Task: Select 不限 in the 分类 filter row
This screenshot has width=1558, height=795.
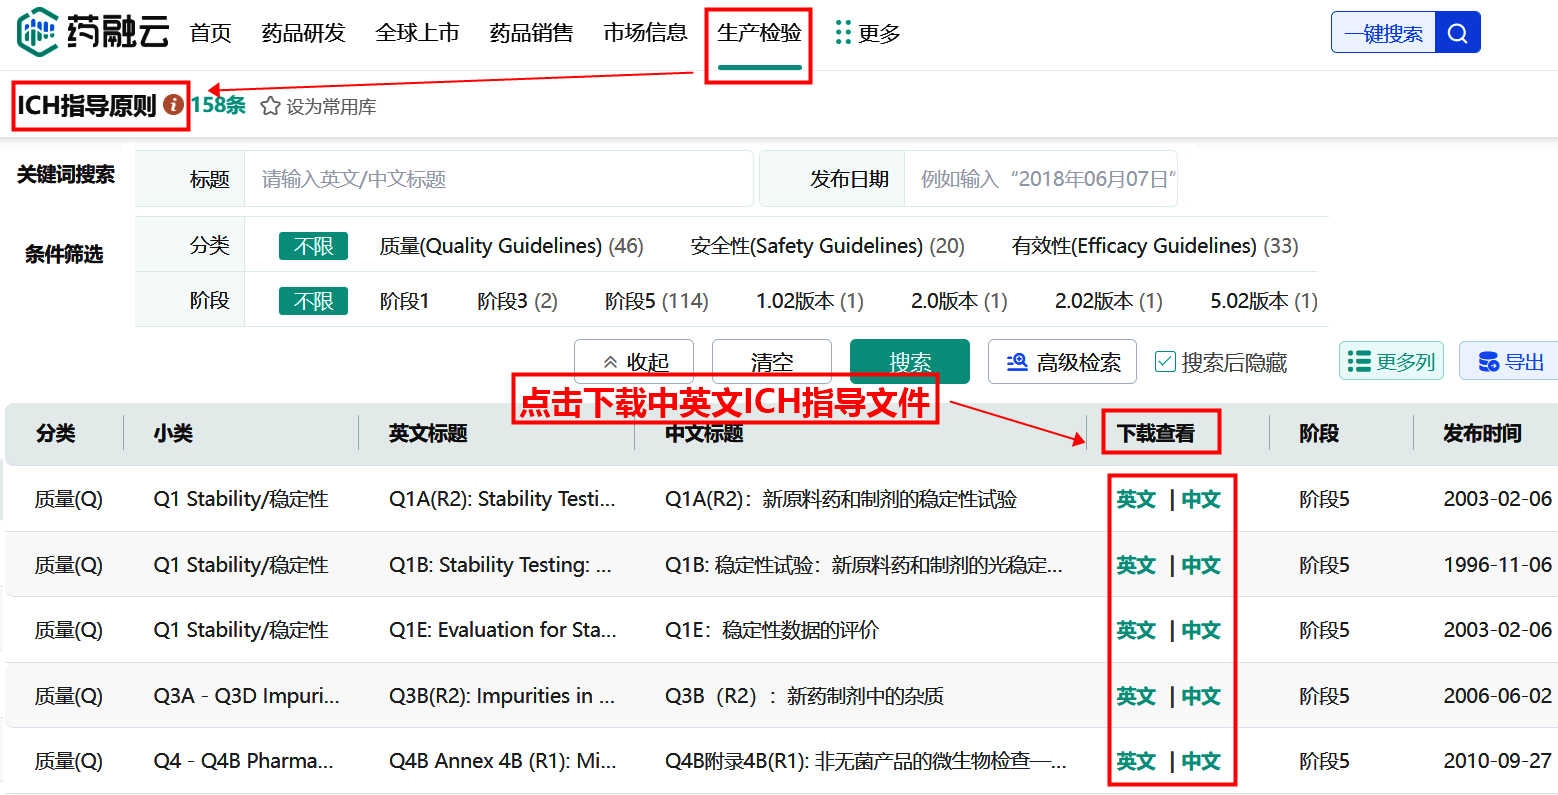Action: coord(313,246)
